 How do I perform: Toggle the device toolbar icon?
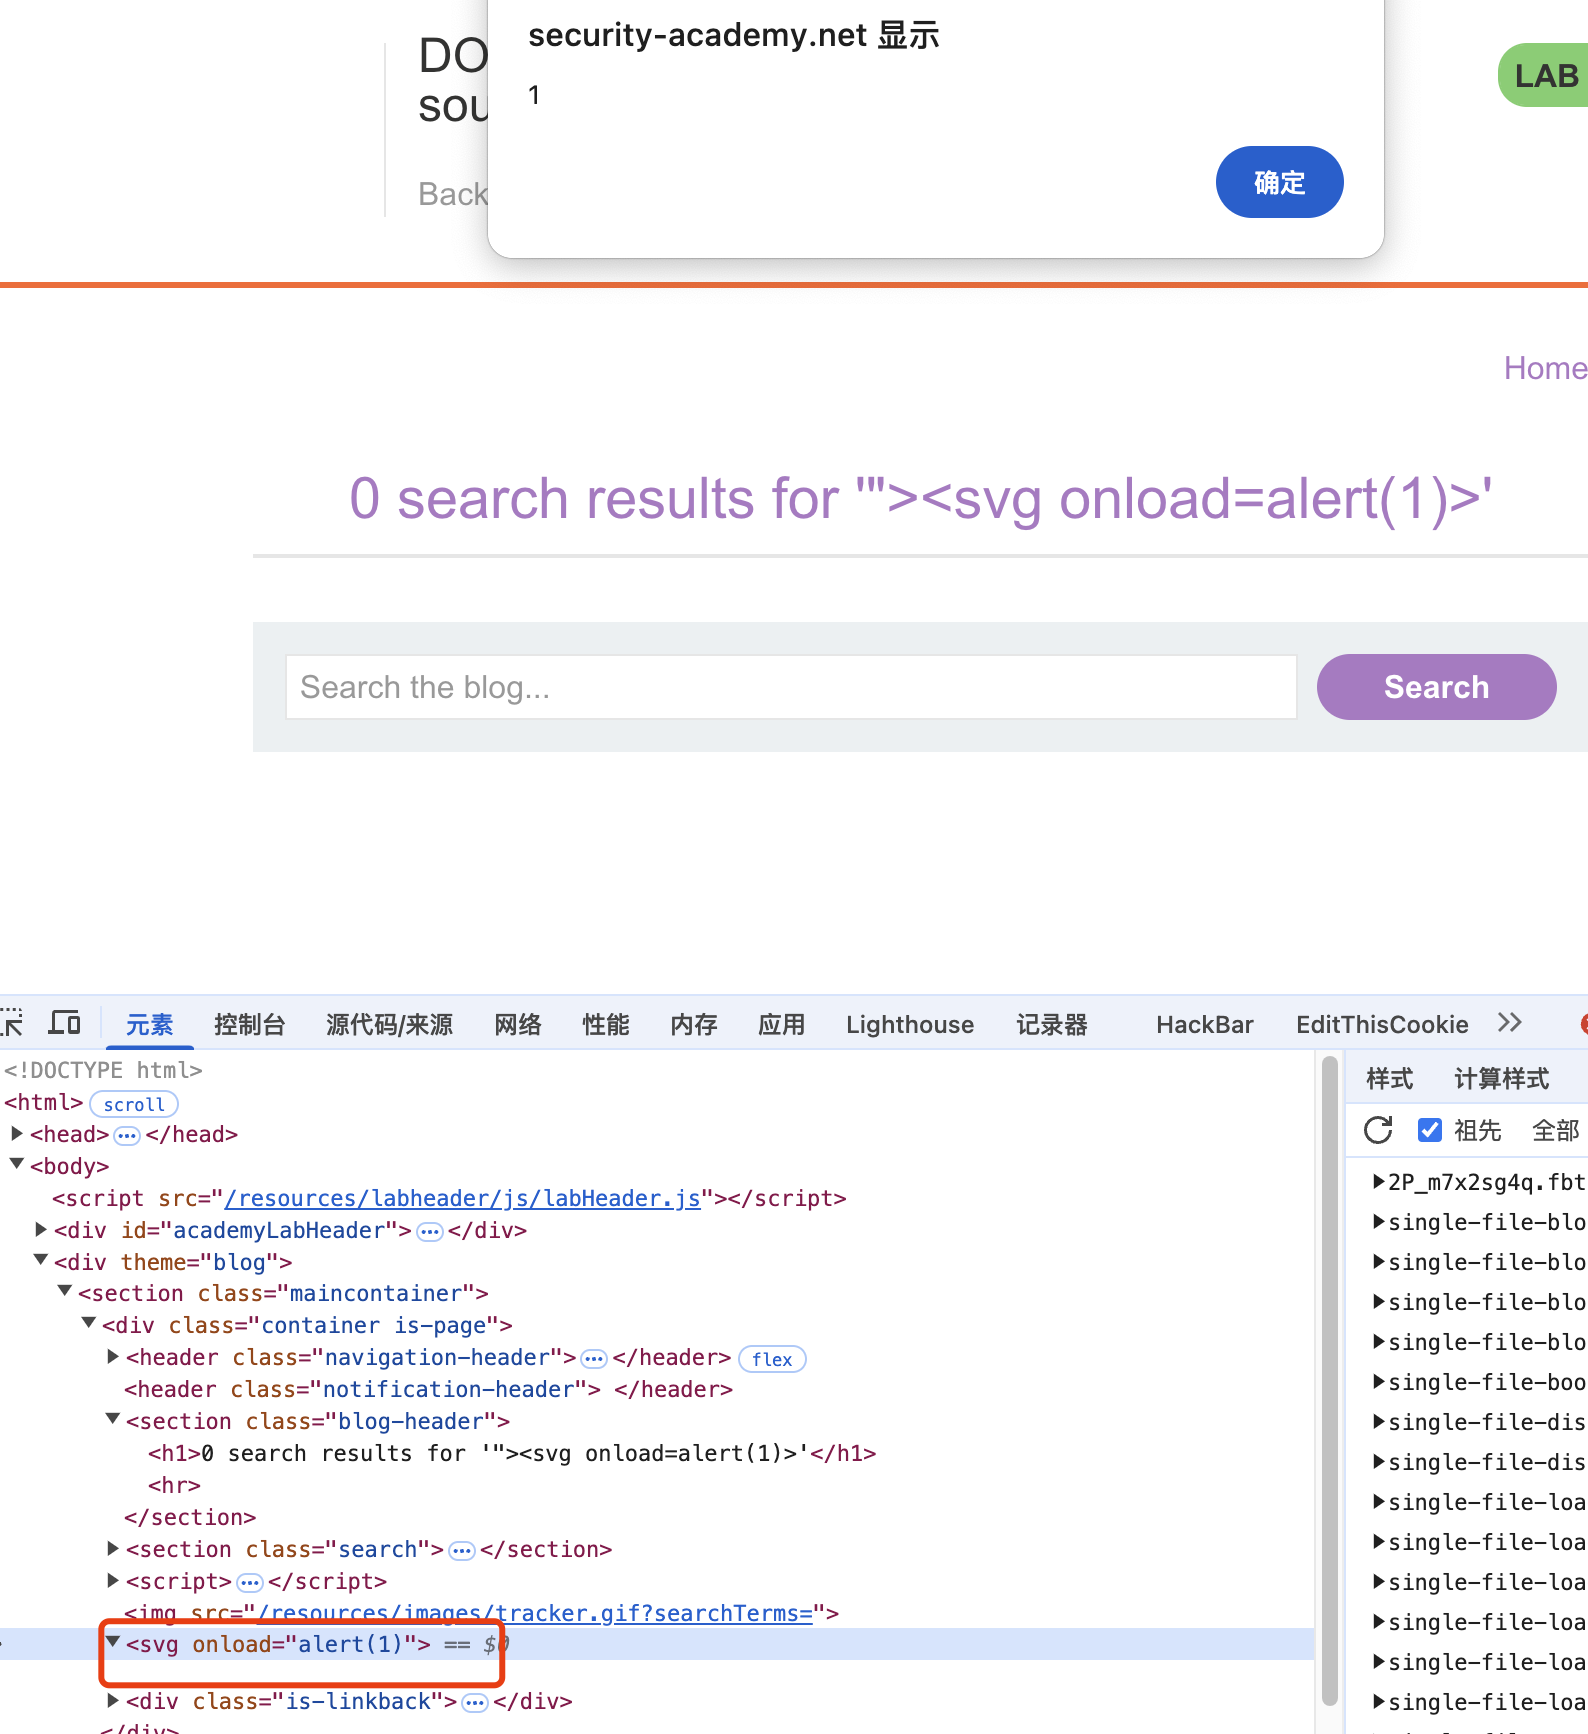65,1023
